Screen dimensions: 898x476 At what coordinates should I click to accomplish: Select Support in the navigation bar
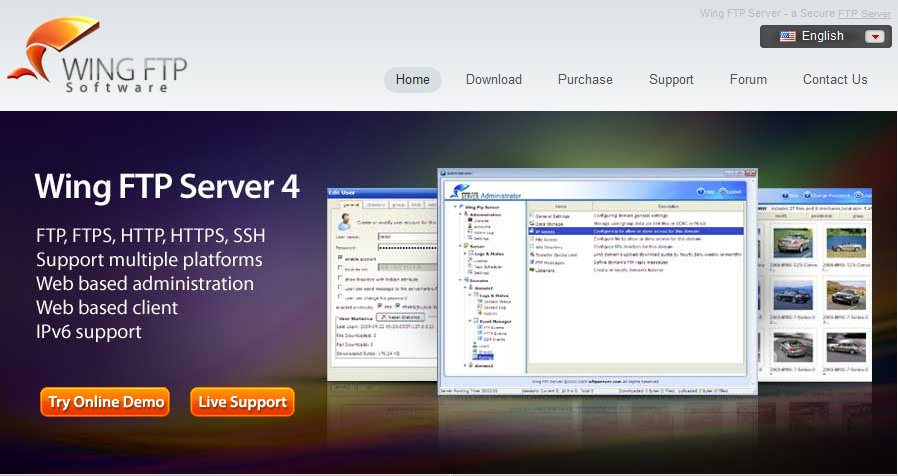point(671,80)
